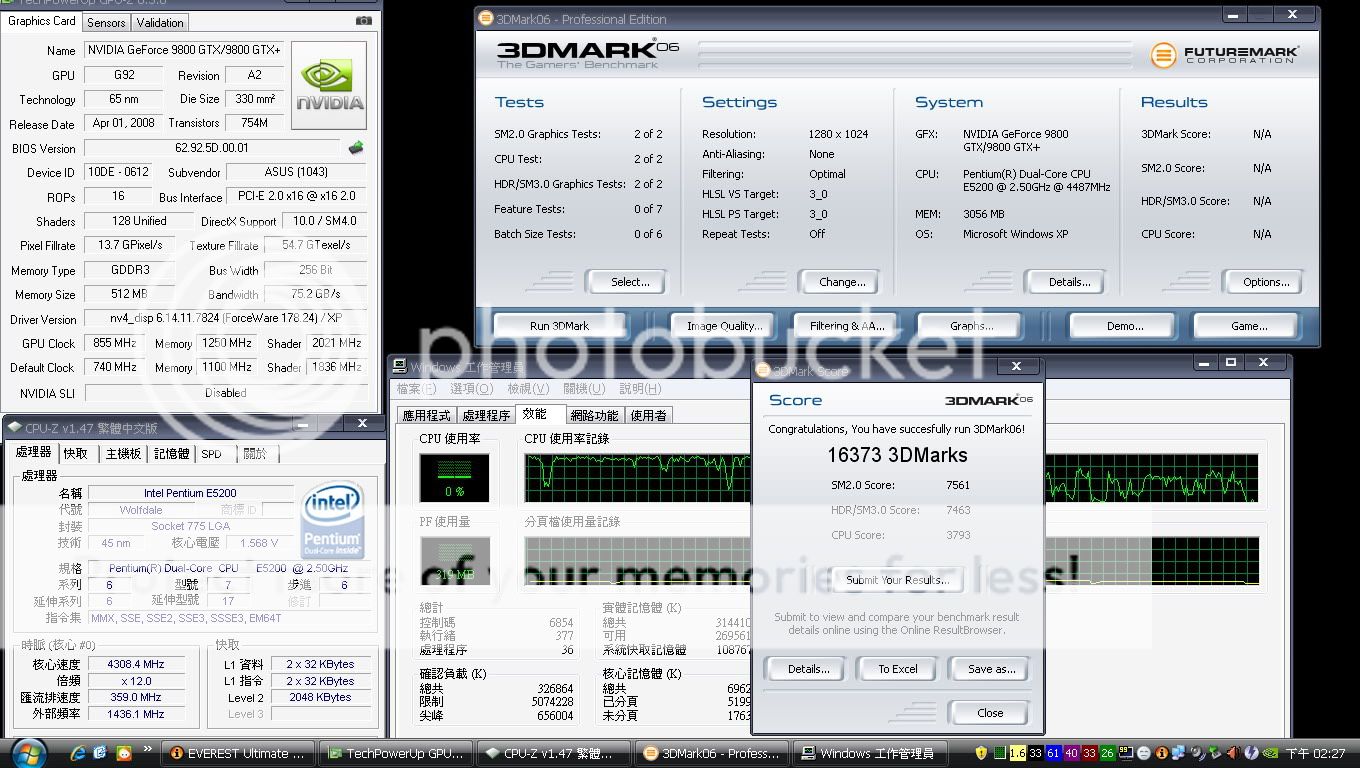1360x768 pixels.
Task: Click the yellow security shield tray icon
Action: 982,752
